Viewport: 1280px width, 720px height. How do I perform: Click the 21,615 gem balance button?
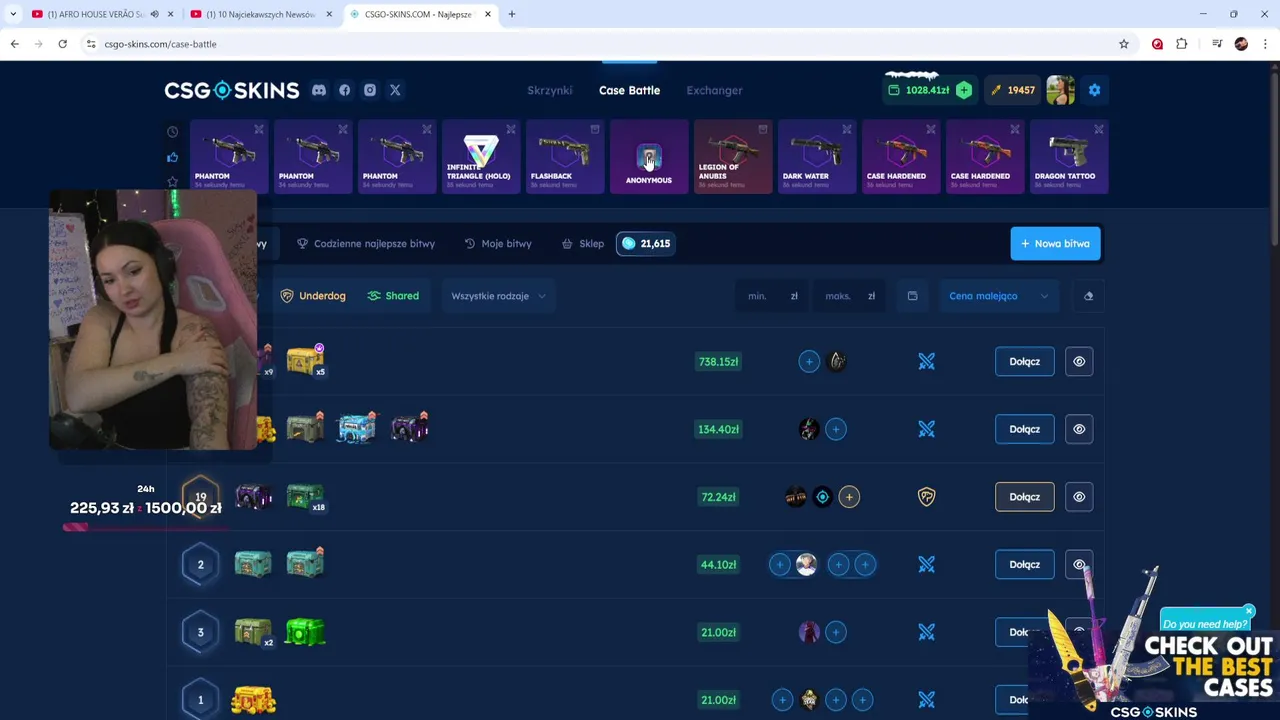pyautogui.click(x=645, y=244)
